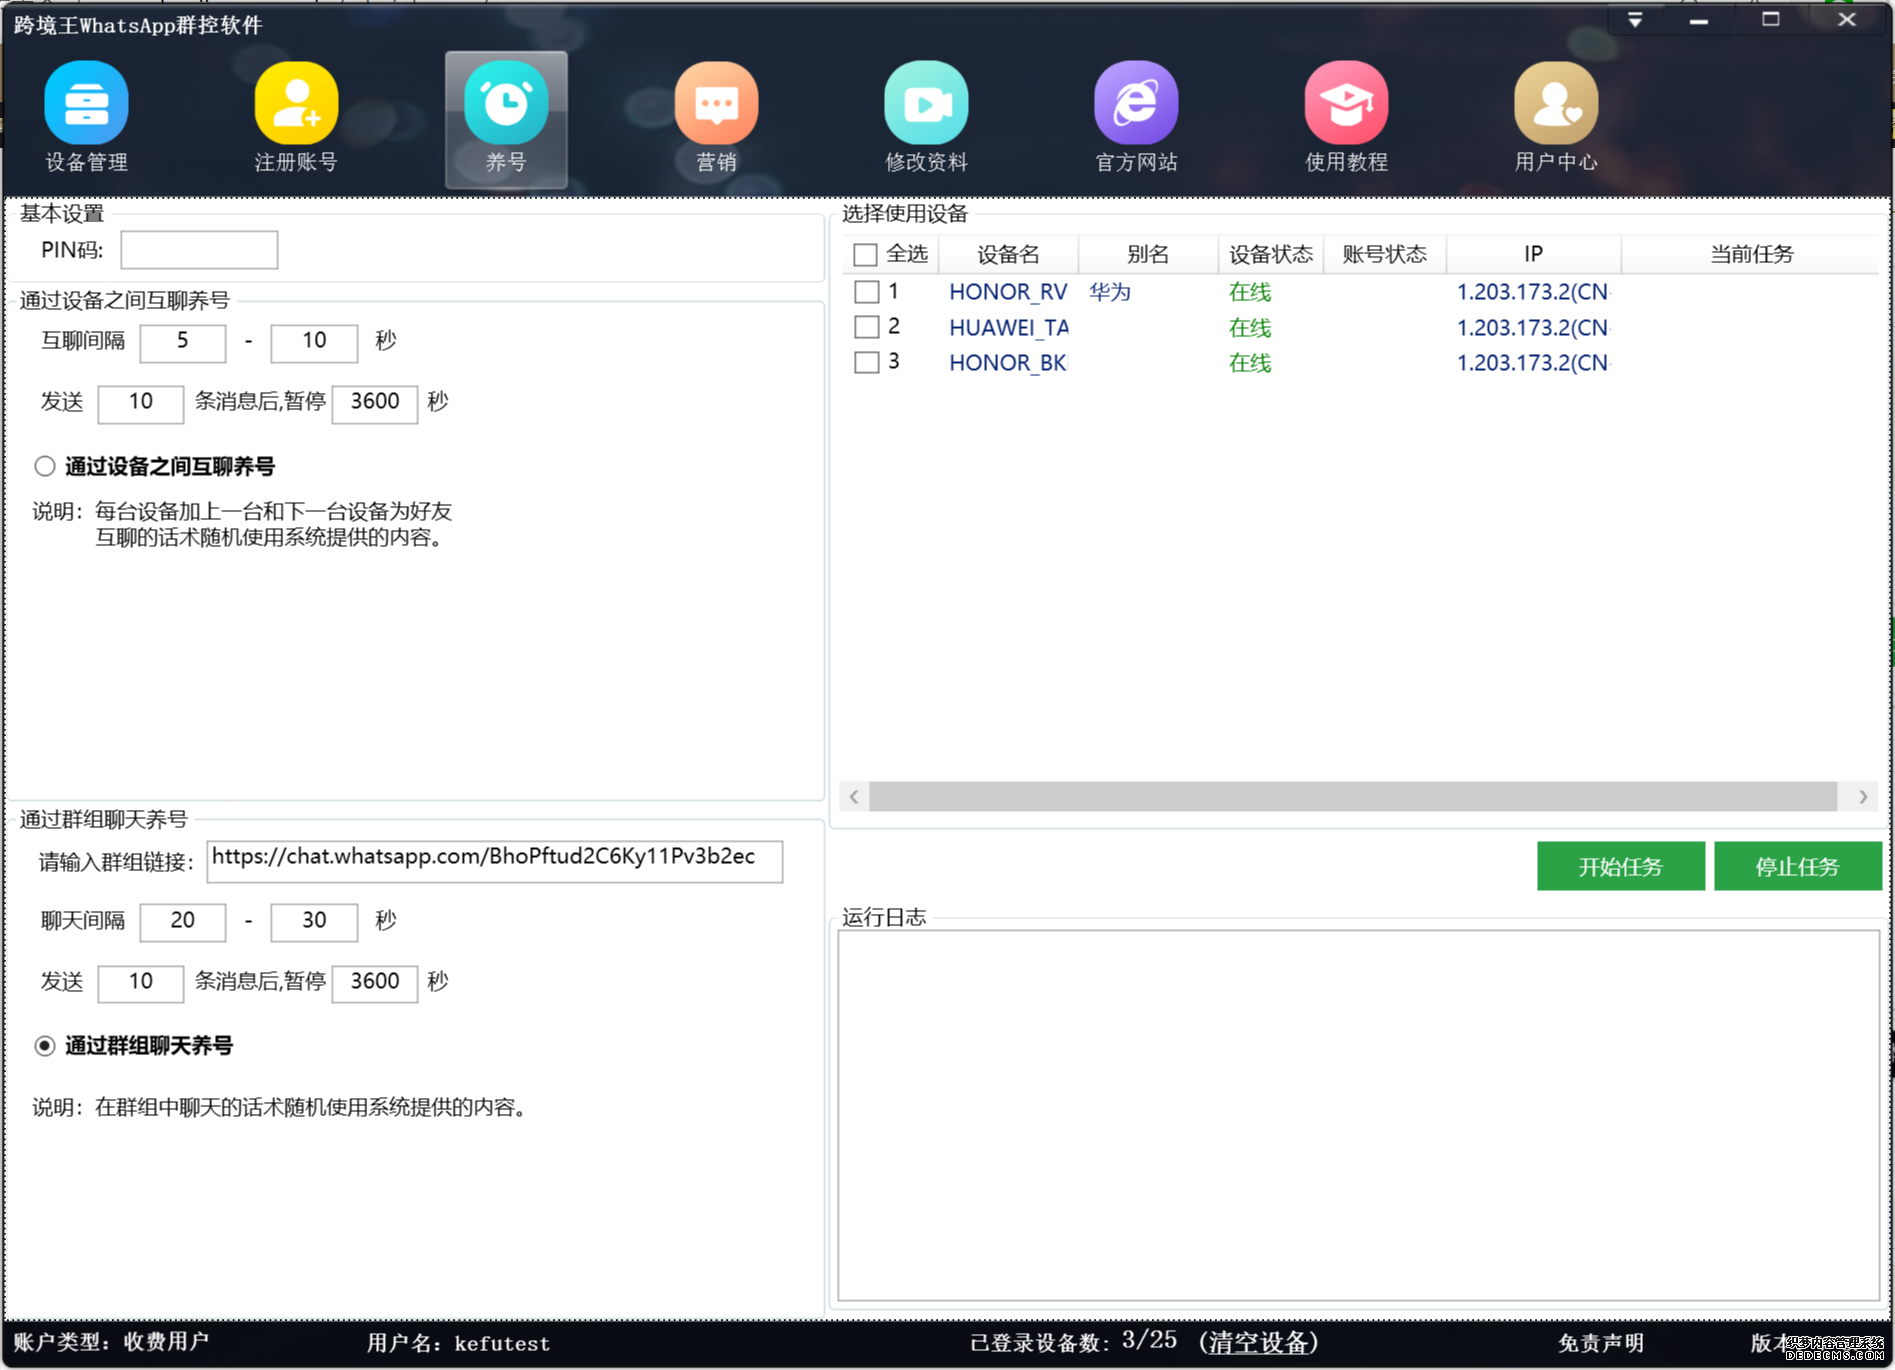Viewport: 1895px width, 1370px height.
Task: Open the title bar dropdown arrow menu
Action: 1635,20
